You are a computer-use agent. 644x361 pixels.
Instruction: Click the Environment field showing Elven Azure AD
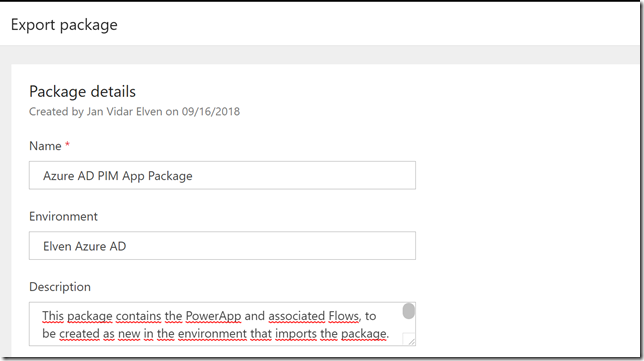222,246
